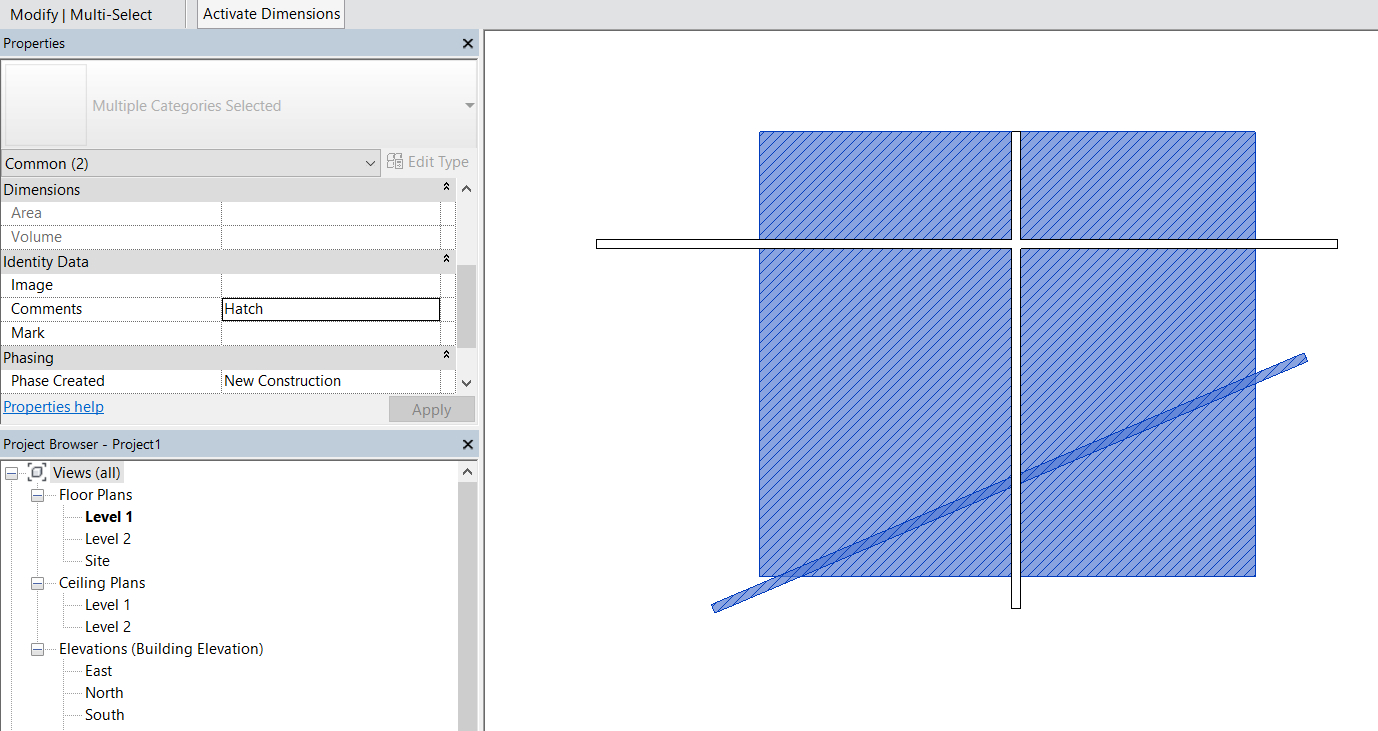The image size is (1378, 731).
Task: Click the Activate Dimensions button
Action: 271,14
